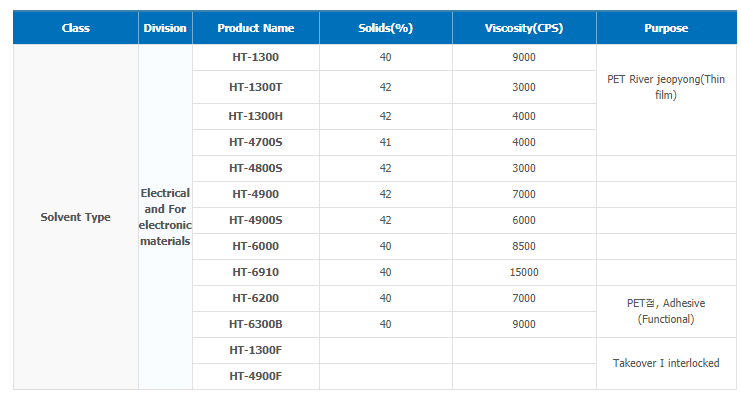Click the HT-4900S product name
This screenshot has height=397, width=741.
tap(256, 220)
